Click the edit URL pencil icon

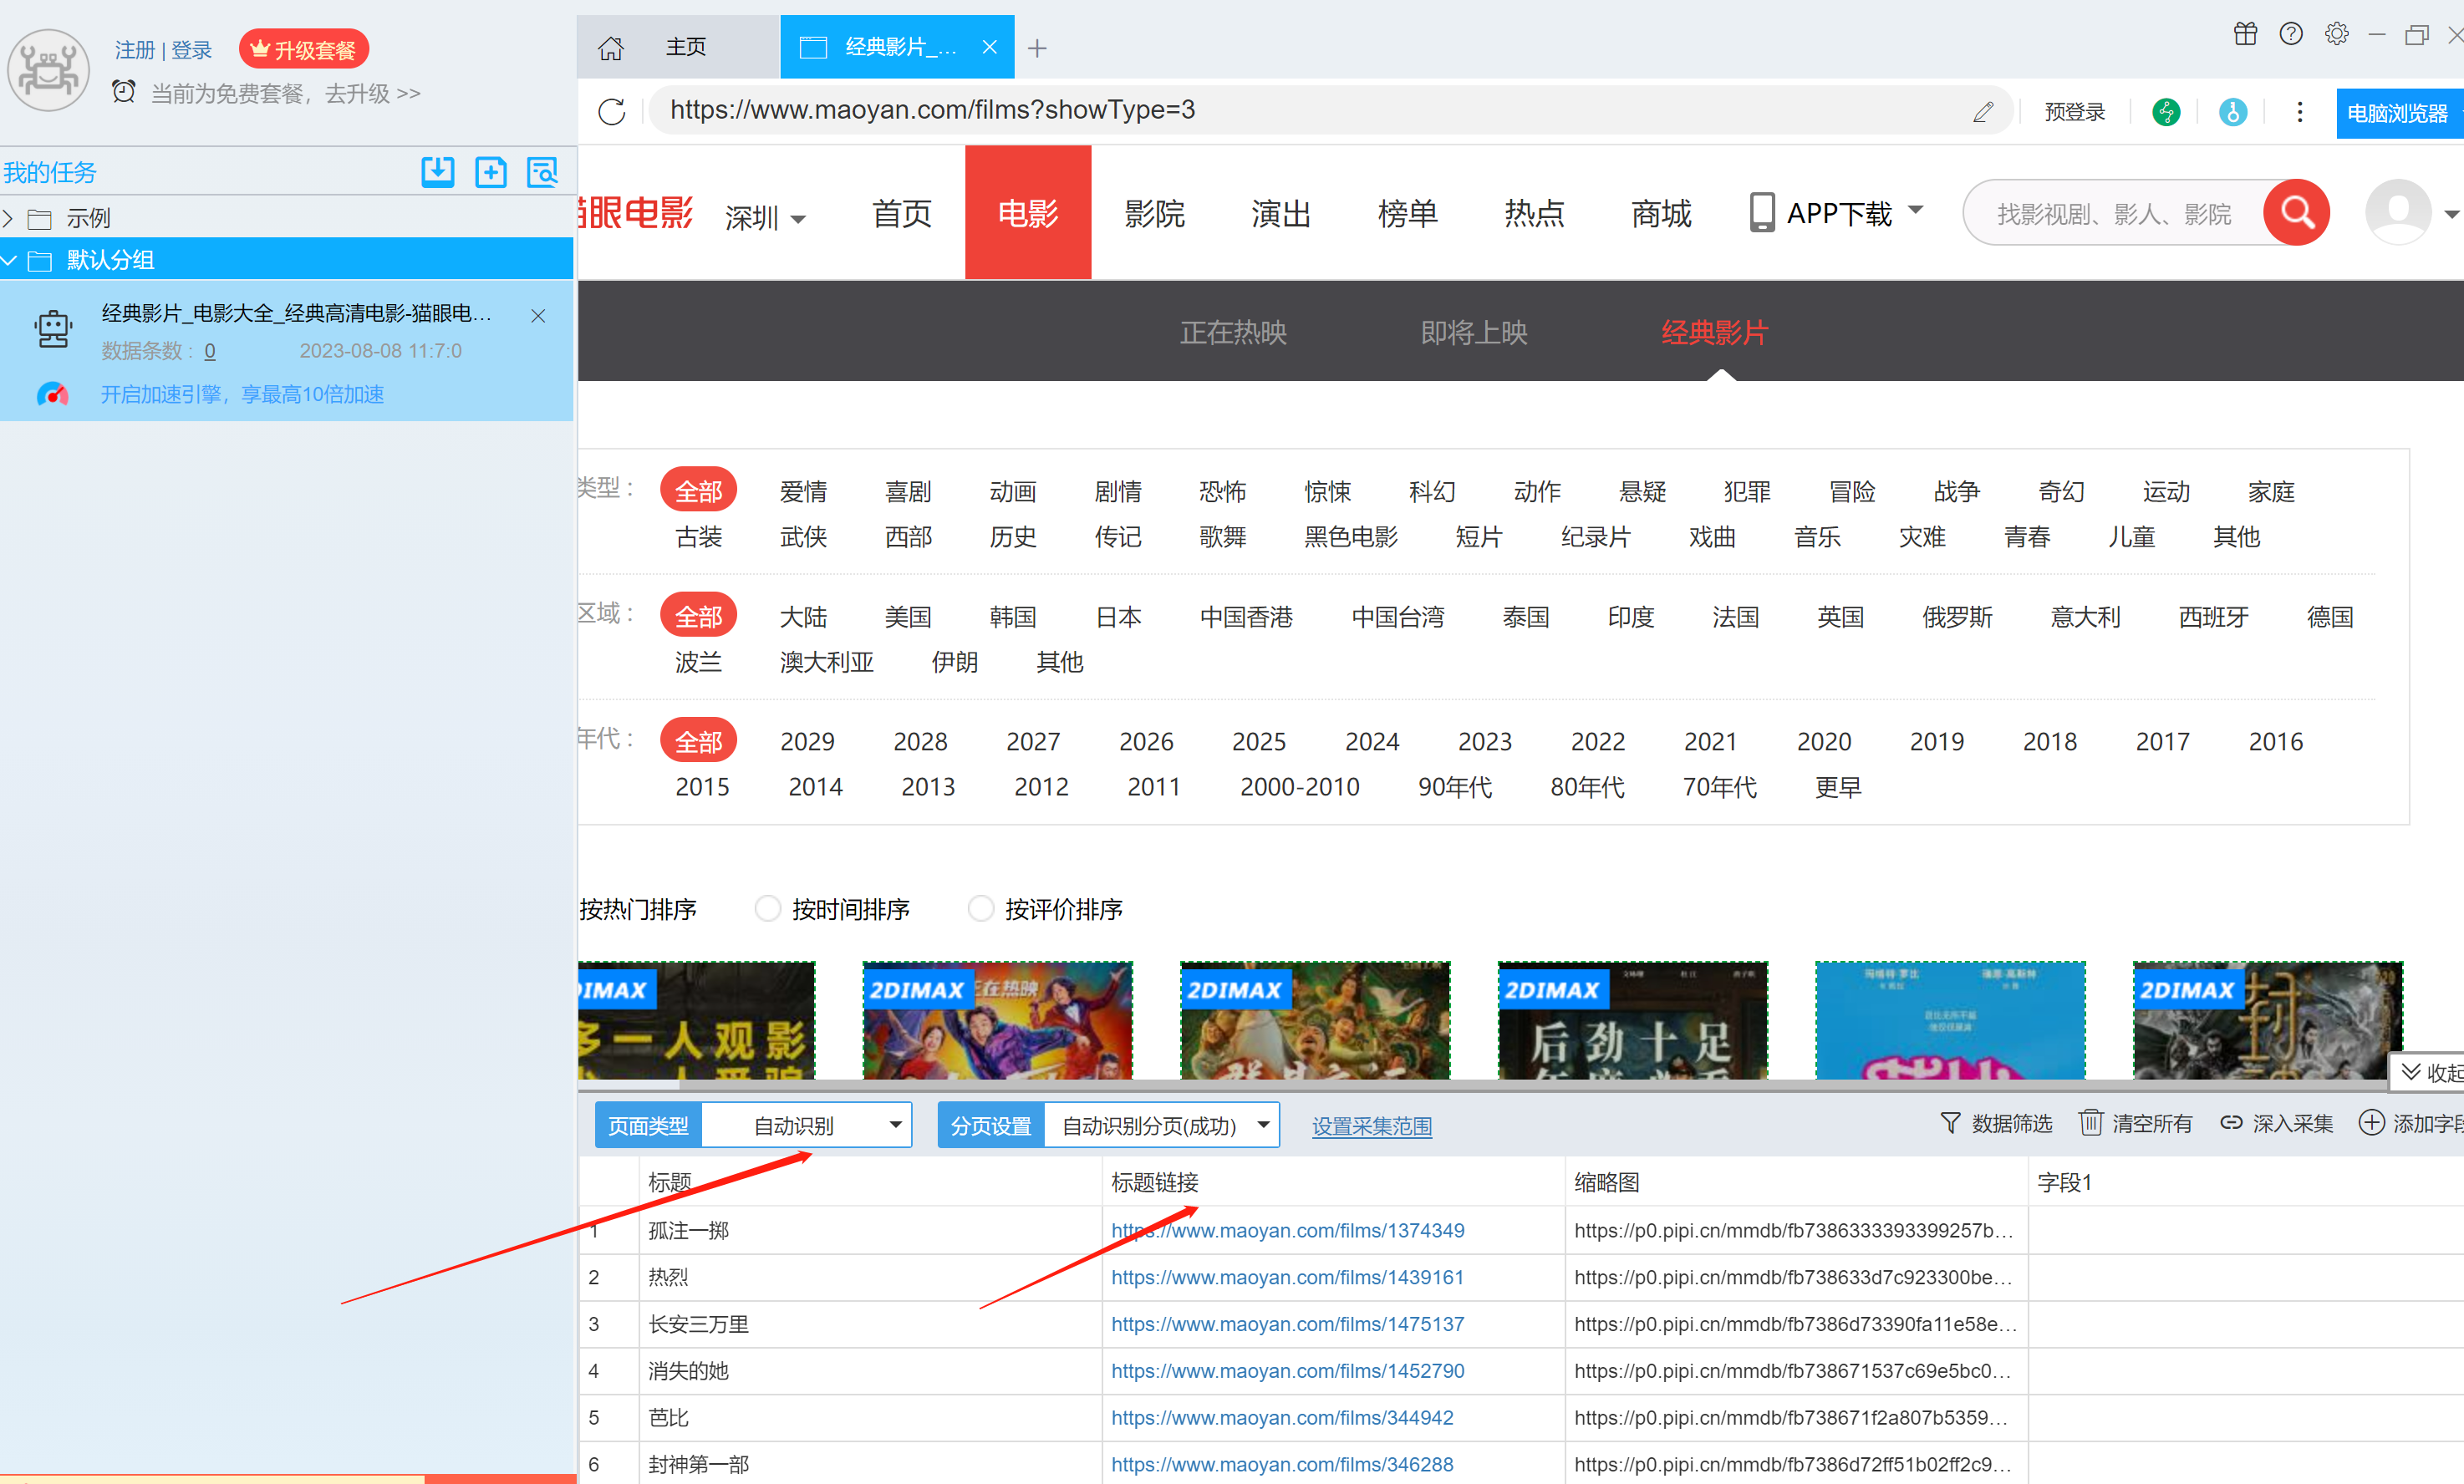pos(1983,112)
